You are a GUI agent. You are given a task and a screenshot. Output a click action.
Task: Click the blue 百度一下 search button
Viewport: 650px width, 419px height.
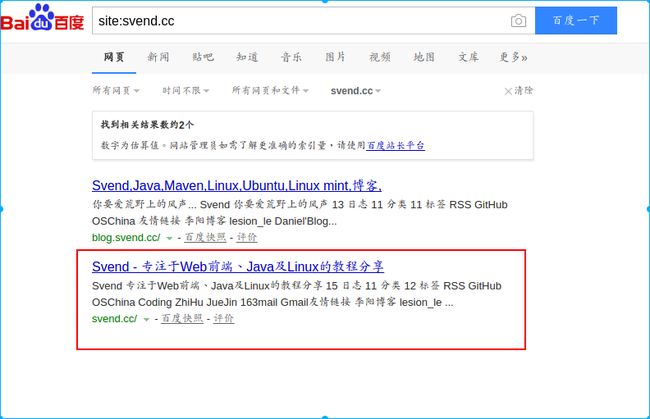pos(576,20)
